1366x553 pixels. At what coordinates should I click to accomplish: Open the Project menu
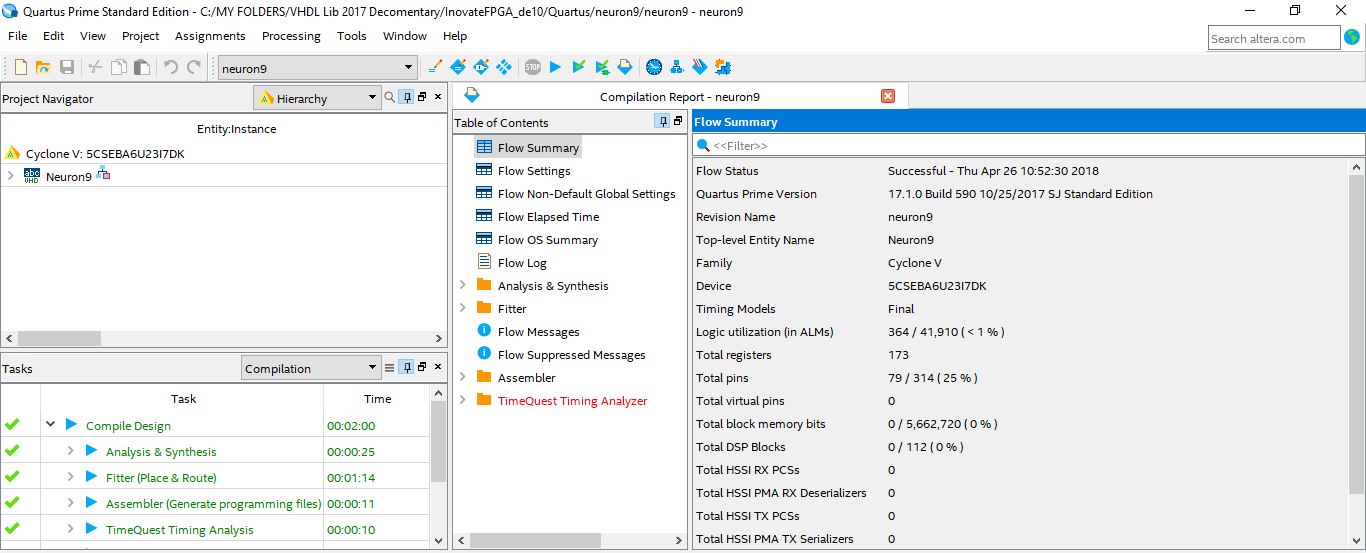tap(140, 36)
